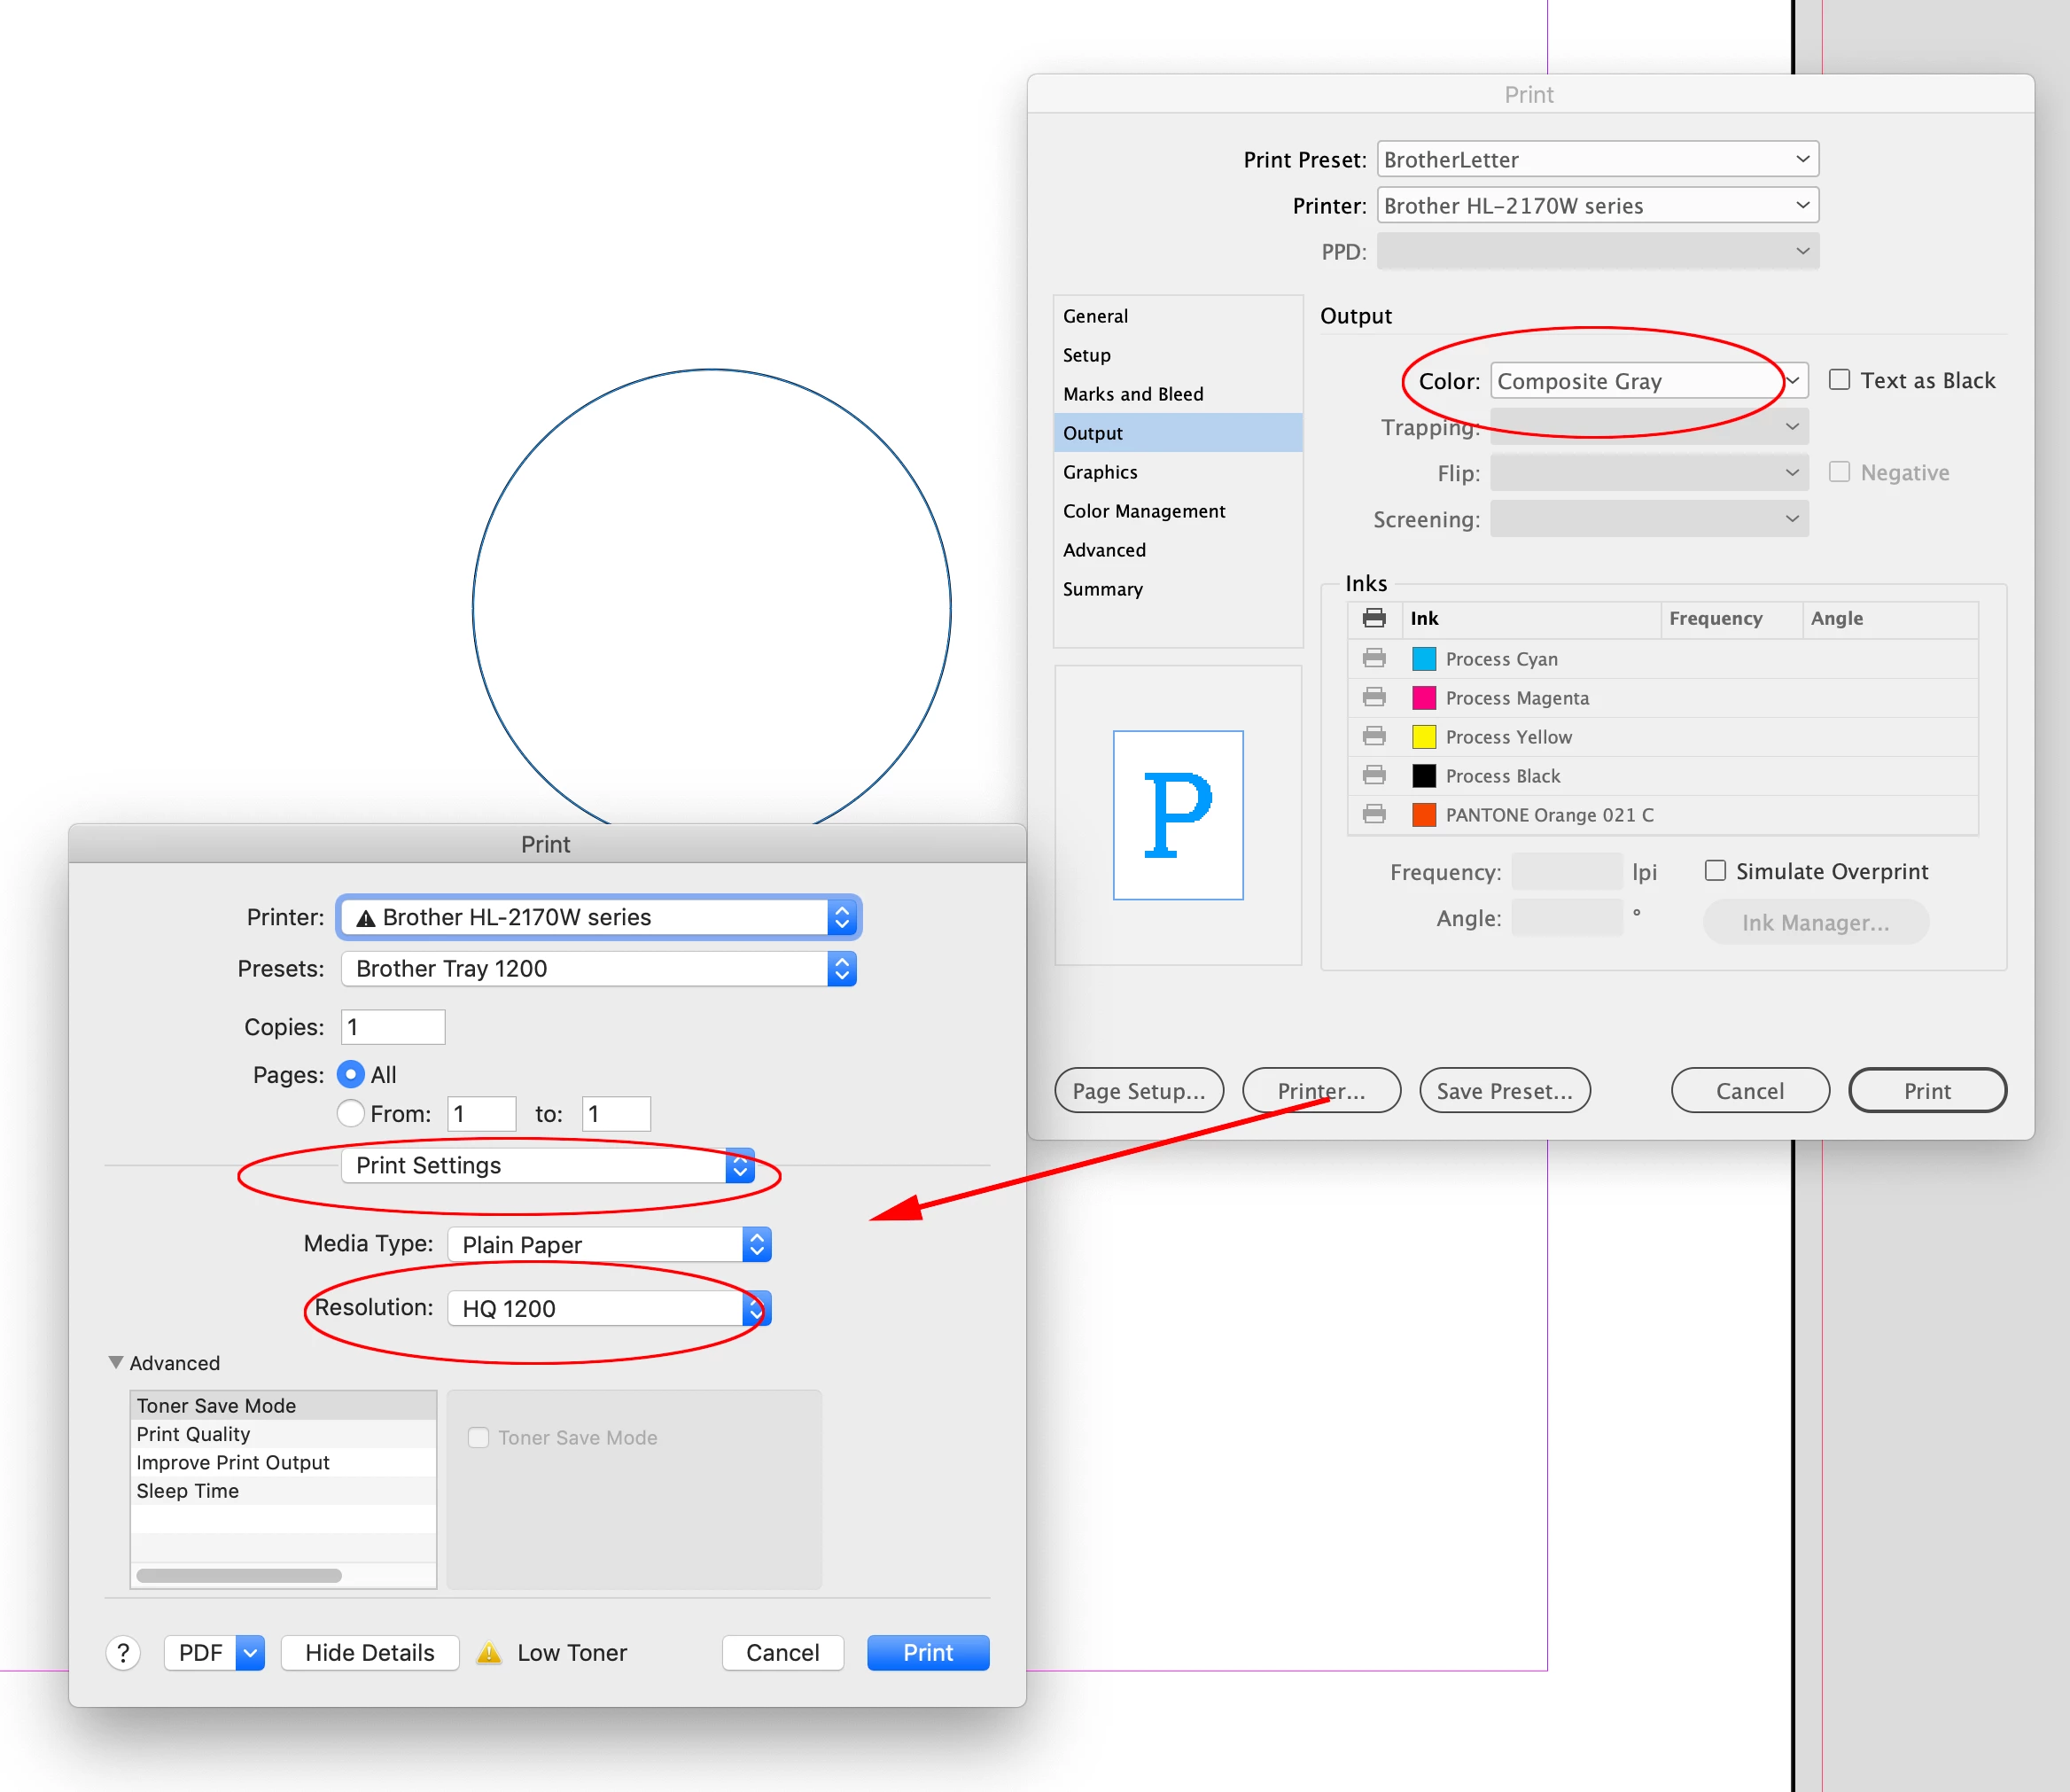Check the Simulate Overprint option
The width and height of the screenshot is (2070, 1792).
tap(1715, 871)
